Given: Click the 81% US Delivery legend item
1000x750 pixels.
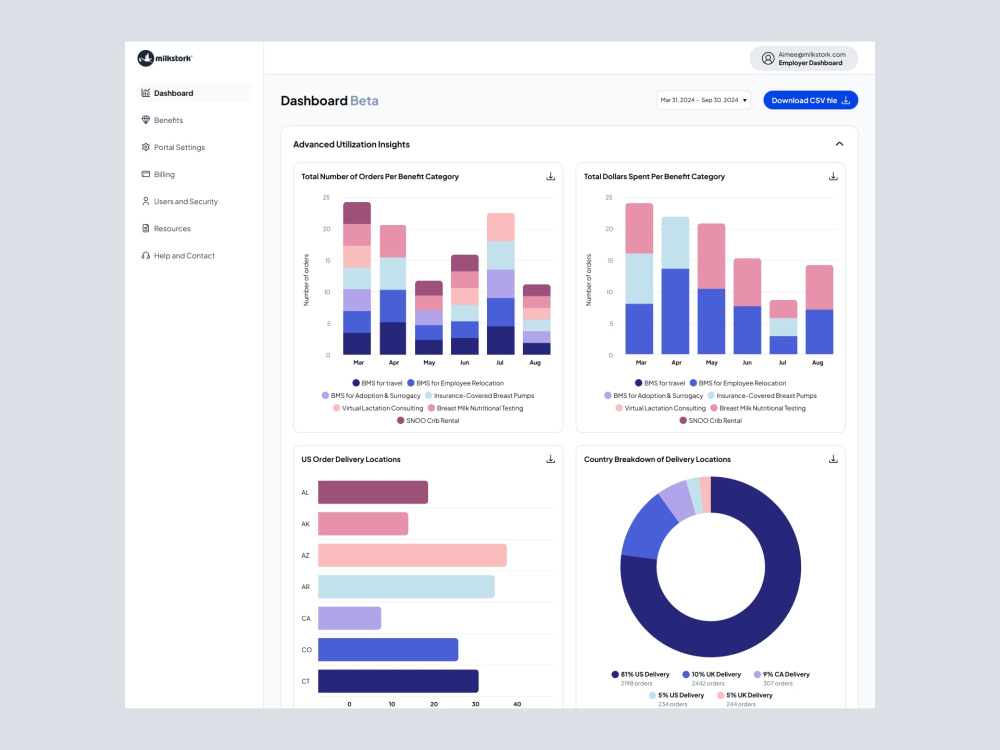Looking at the screenshot, I should tap(640, 679).
